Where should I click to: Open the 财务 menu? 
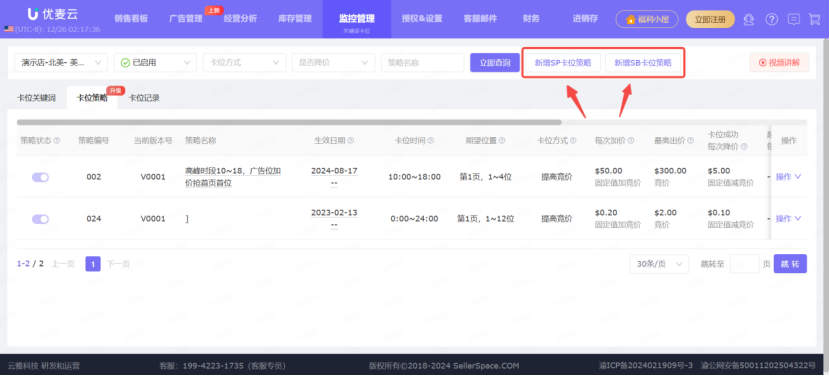coord(531,19)
